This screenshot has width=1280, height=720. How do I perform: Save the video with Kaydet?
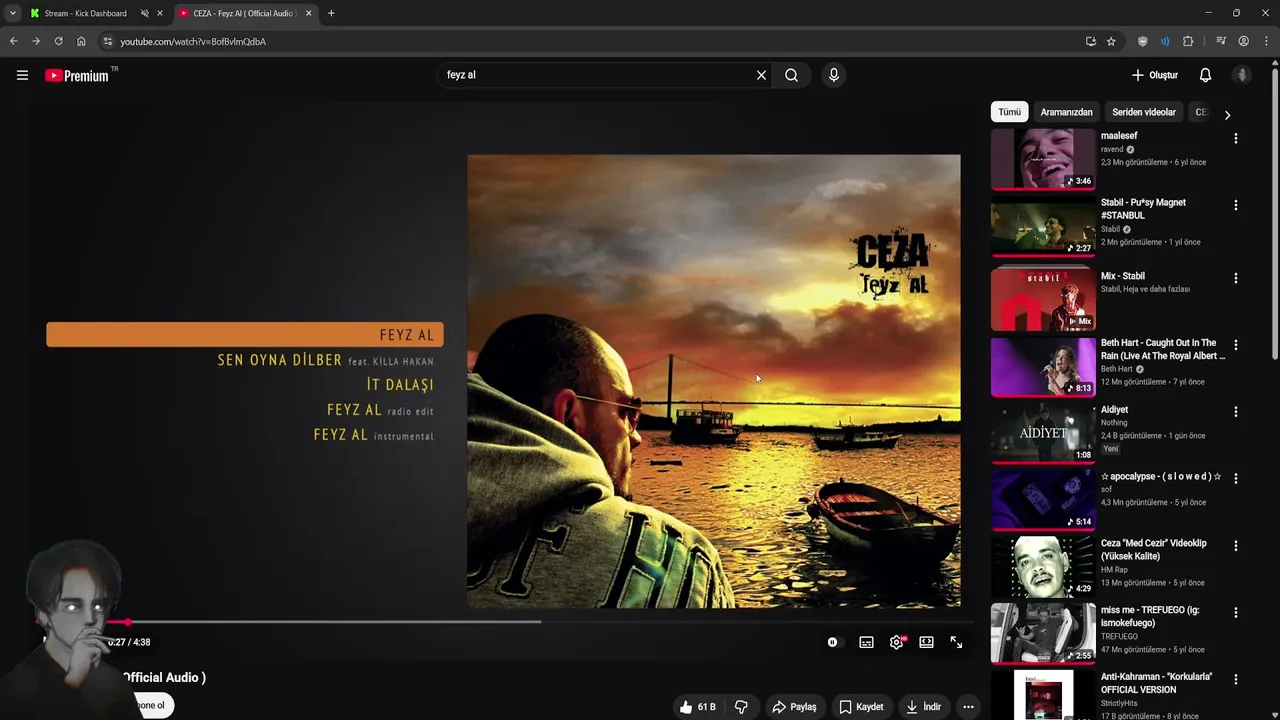(861, 707)
